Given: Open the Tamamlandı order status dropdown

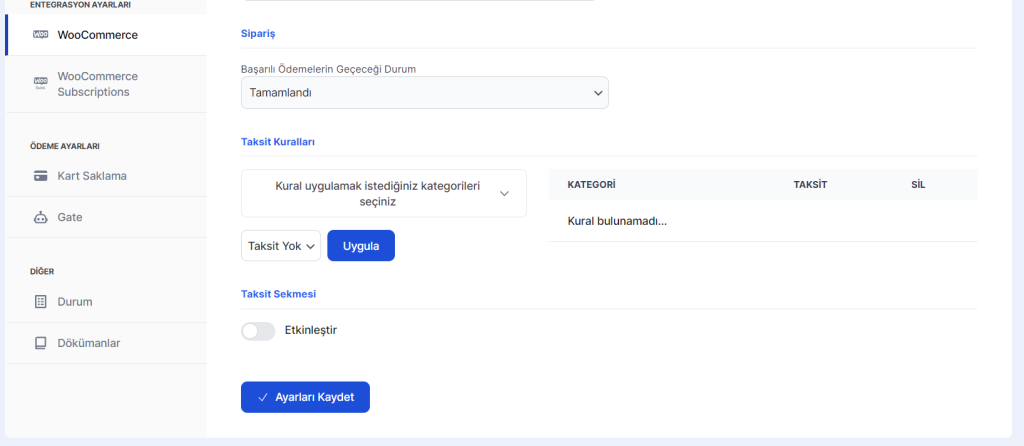Looking at the screenshot, I should pyautogui.click(x=424, y=93).
